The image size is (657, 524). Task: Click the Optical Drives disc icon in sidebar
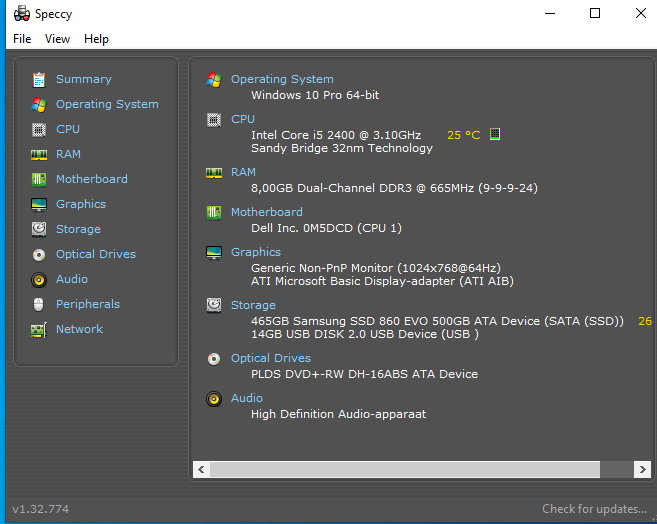[x=39, y=255]
